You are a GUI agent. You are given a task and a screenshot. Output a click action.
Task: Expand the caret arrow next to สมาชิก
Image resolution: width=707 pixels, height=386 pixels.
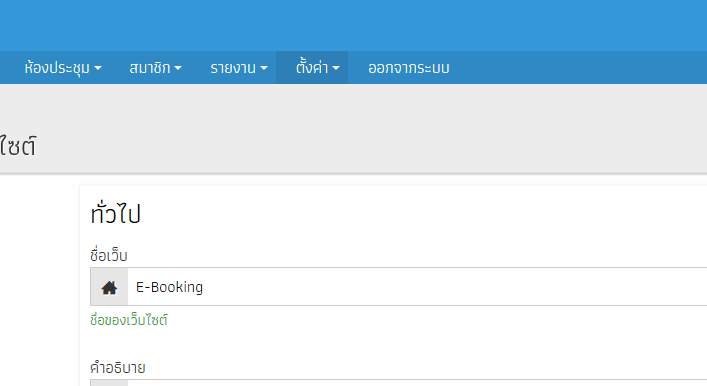point(178,68)
